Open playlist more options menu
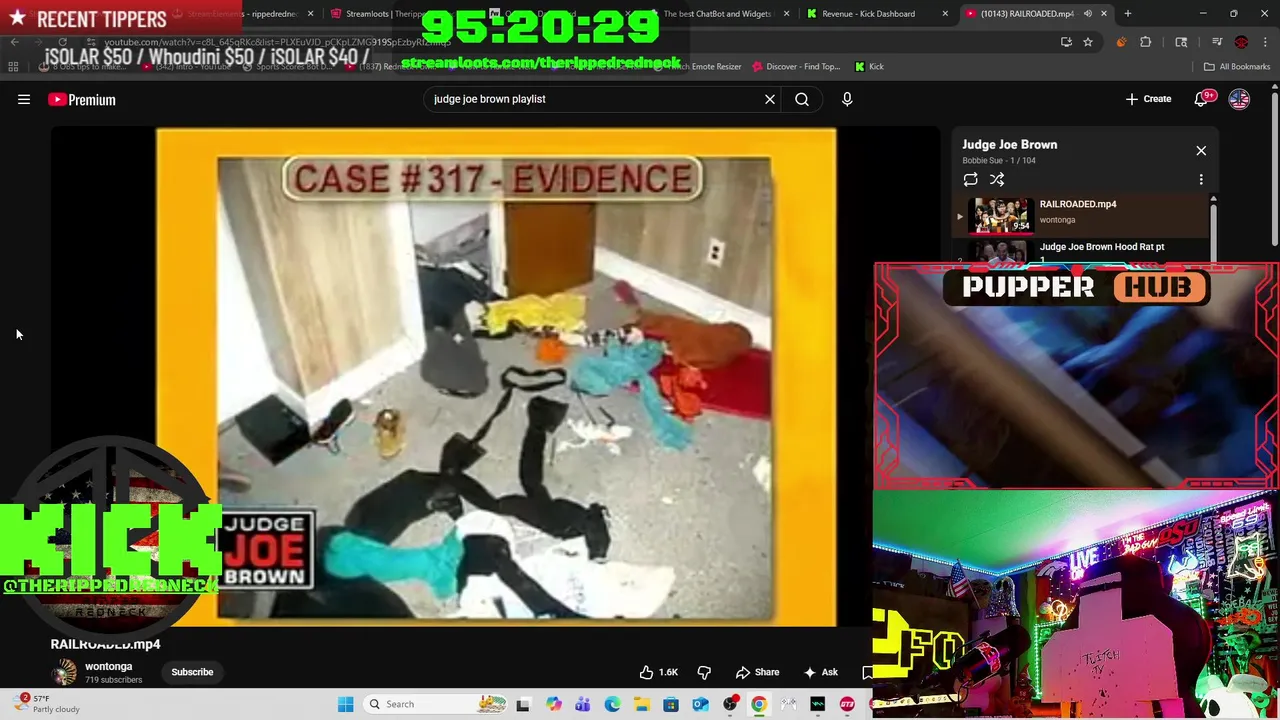The width and height of the screenshot is (1280, 720). click(1201, 179)
